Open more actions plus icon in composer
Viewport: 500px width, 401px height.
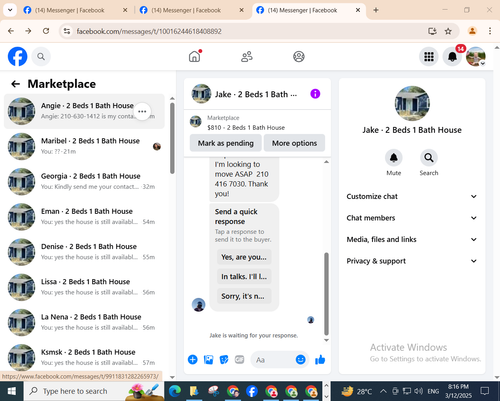point(193,359)
